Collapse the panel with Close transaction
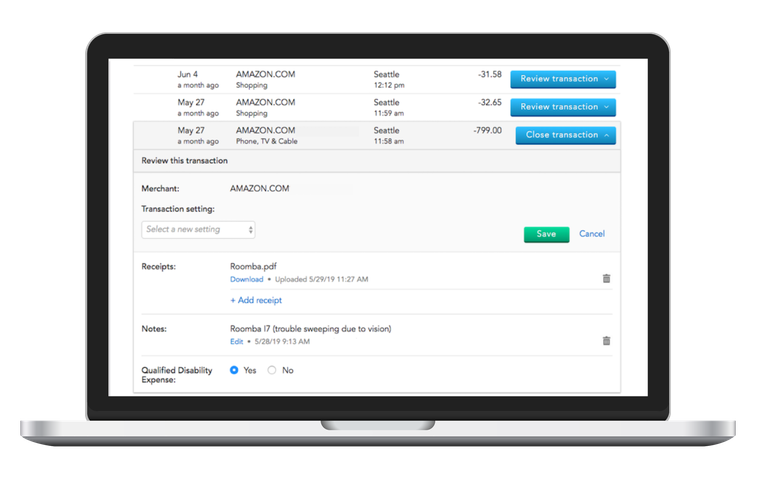760x496 pixels. click(565, 135)
